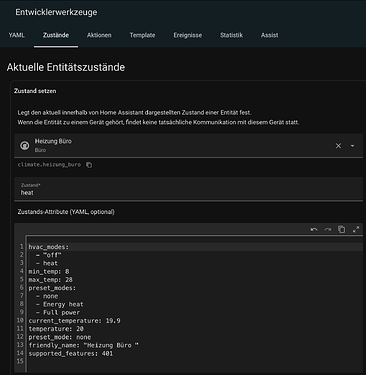Redo the YAML editor change
This screenshot has width=366, height=375.
click(x=328, y=229)
